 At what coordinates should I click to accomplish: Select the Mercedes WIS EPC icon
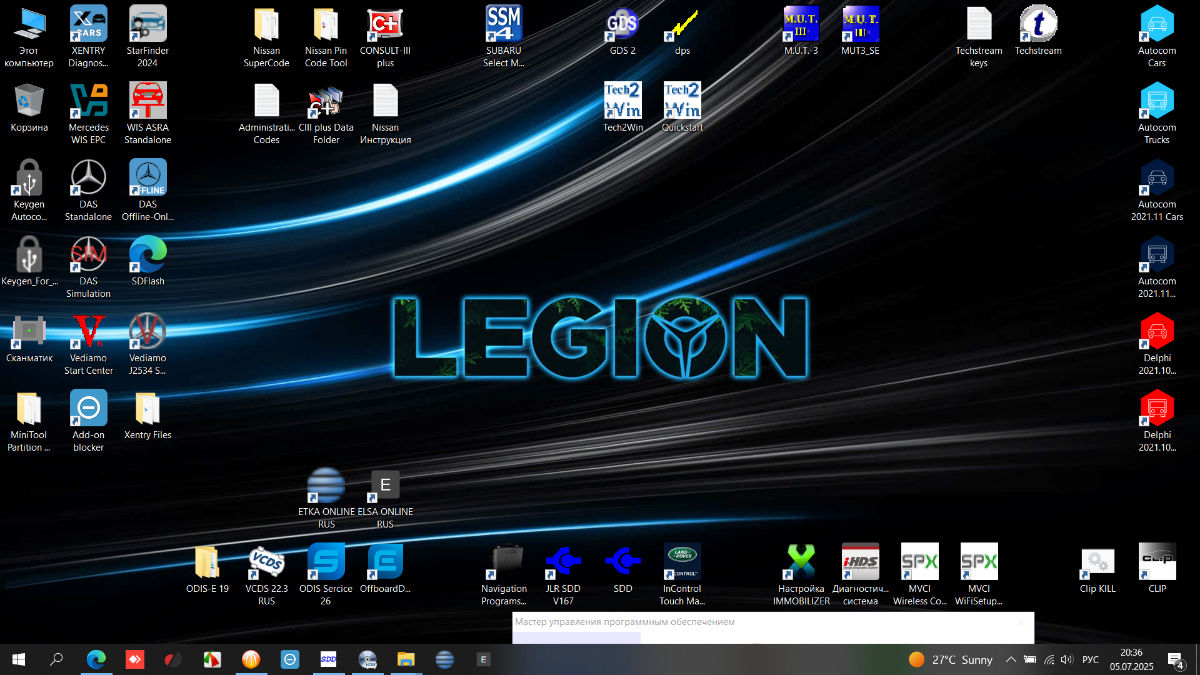click(x=89, y=100)
